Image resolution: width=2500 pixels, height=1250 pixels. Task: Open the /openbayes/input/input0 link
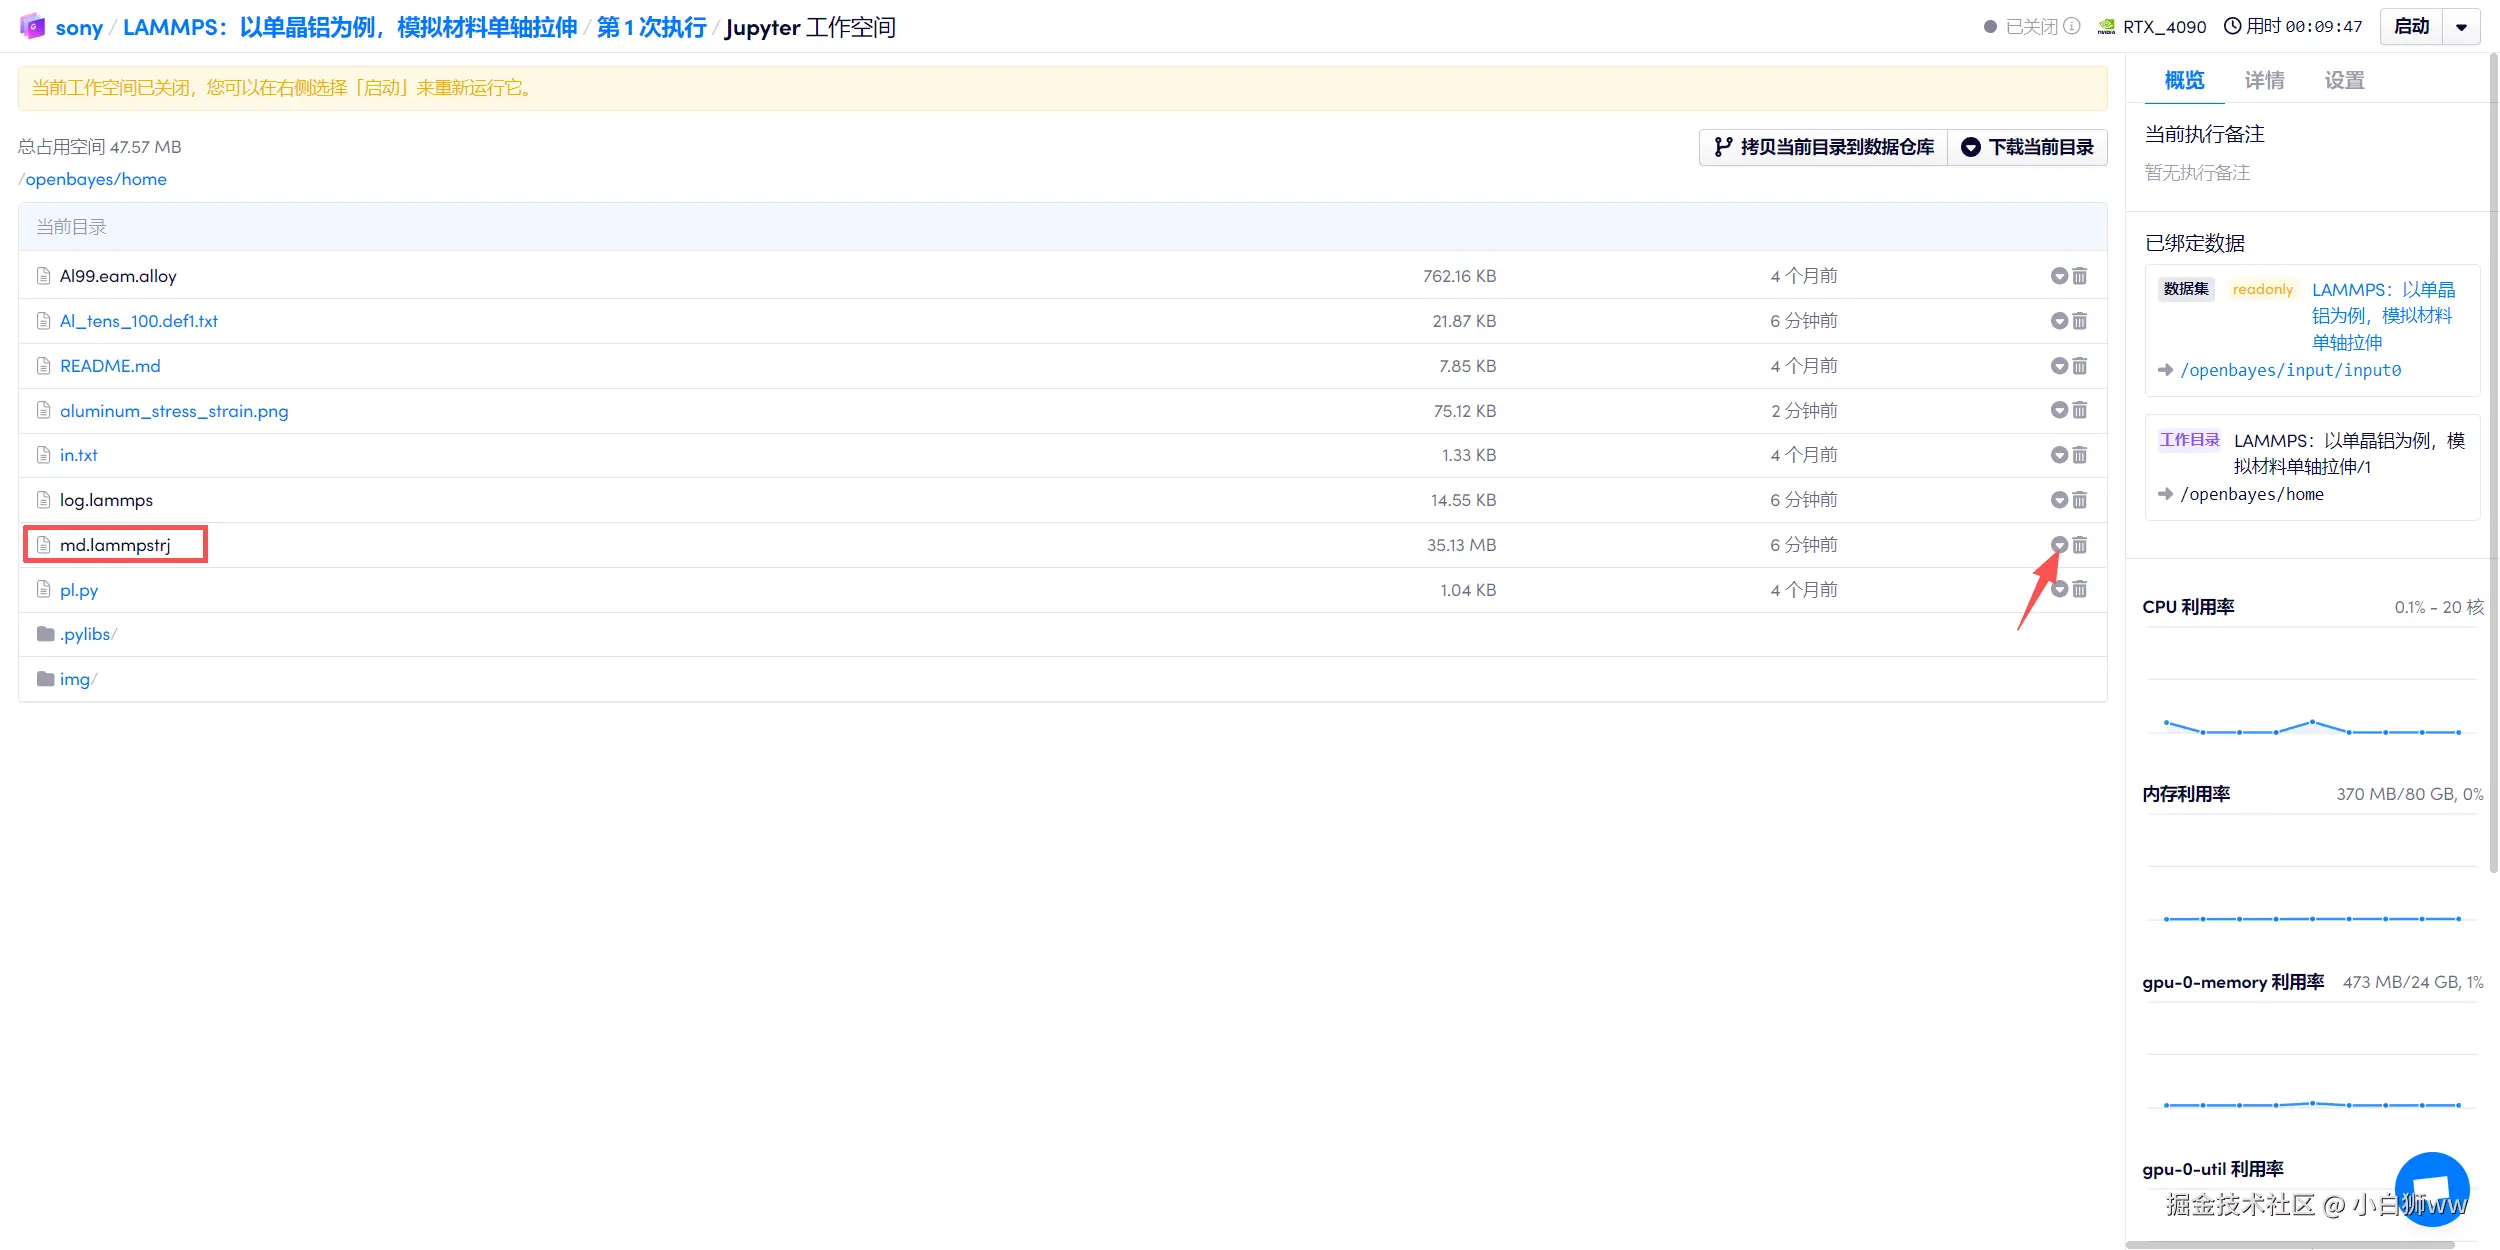pos(2290,370)
